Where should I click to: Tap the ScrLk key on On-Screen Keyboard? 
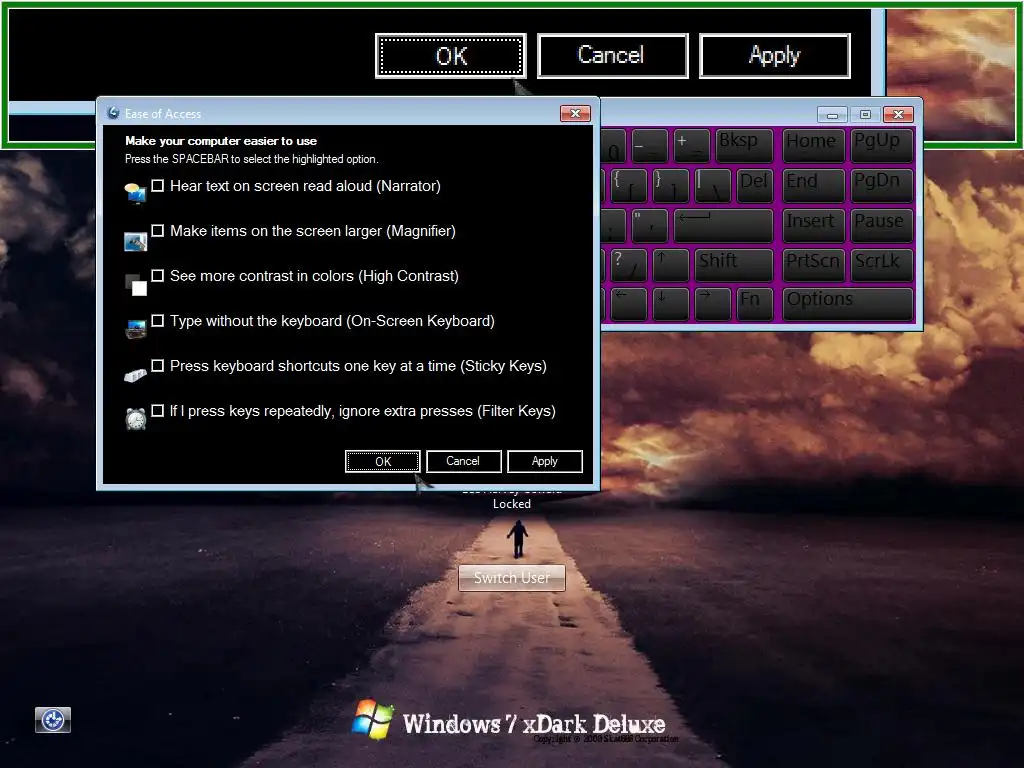coord(882,264)
